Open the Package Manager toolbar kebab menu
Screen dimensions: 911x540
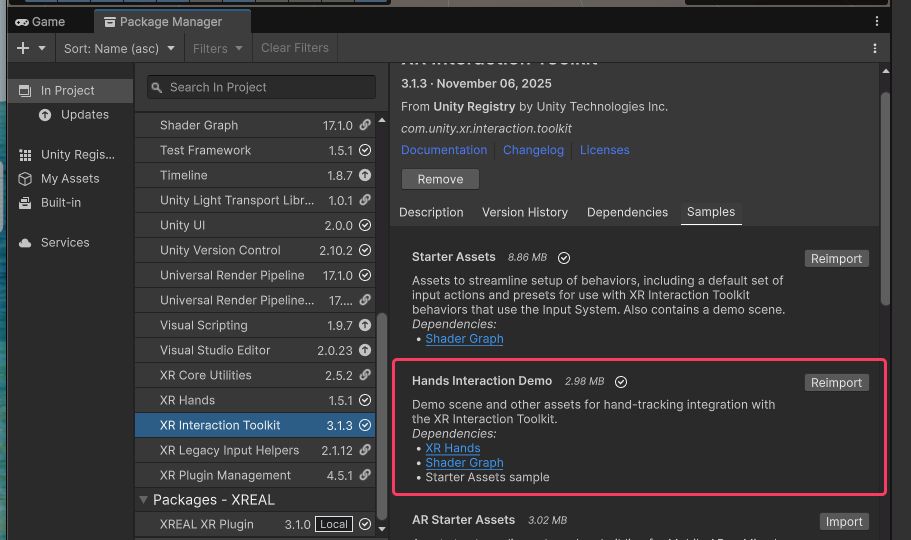pyautogui.click(x=874, y=48)
